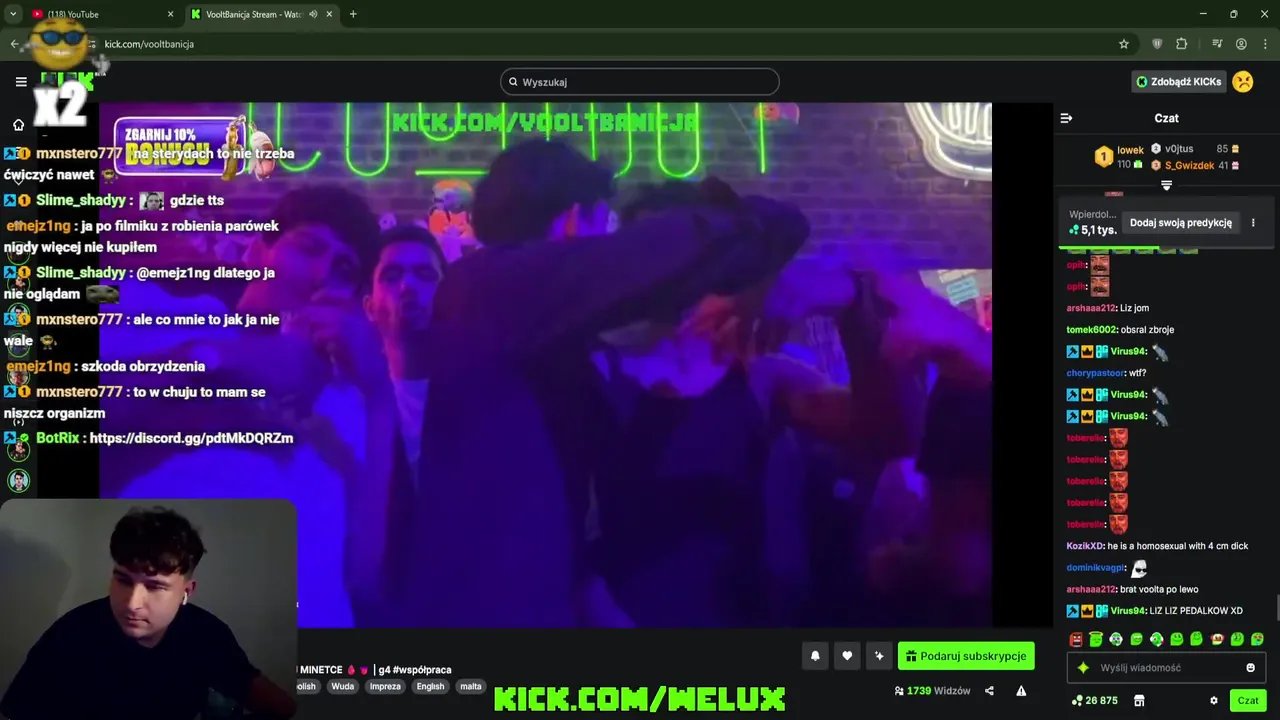Click the Podaruj subskrypcje button
This screenshot has height=720, width=1280.
[966, 656]
